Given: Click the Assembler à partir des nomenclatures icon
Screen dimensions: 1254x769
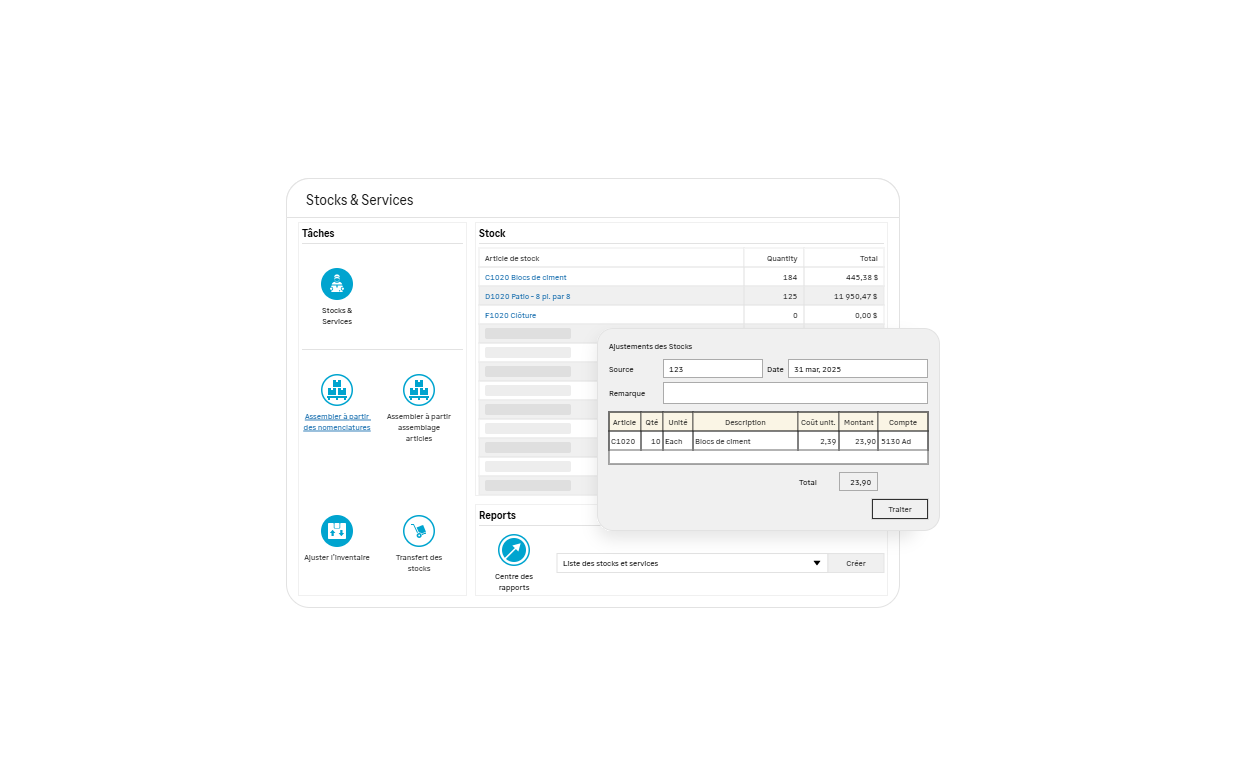Looking at the screenshot, I should (337, 390).
